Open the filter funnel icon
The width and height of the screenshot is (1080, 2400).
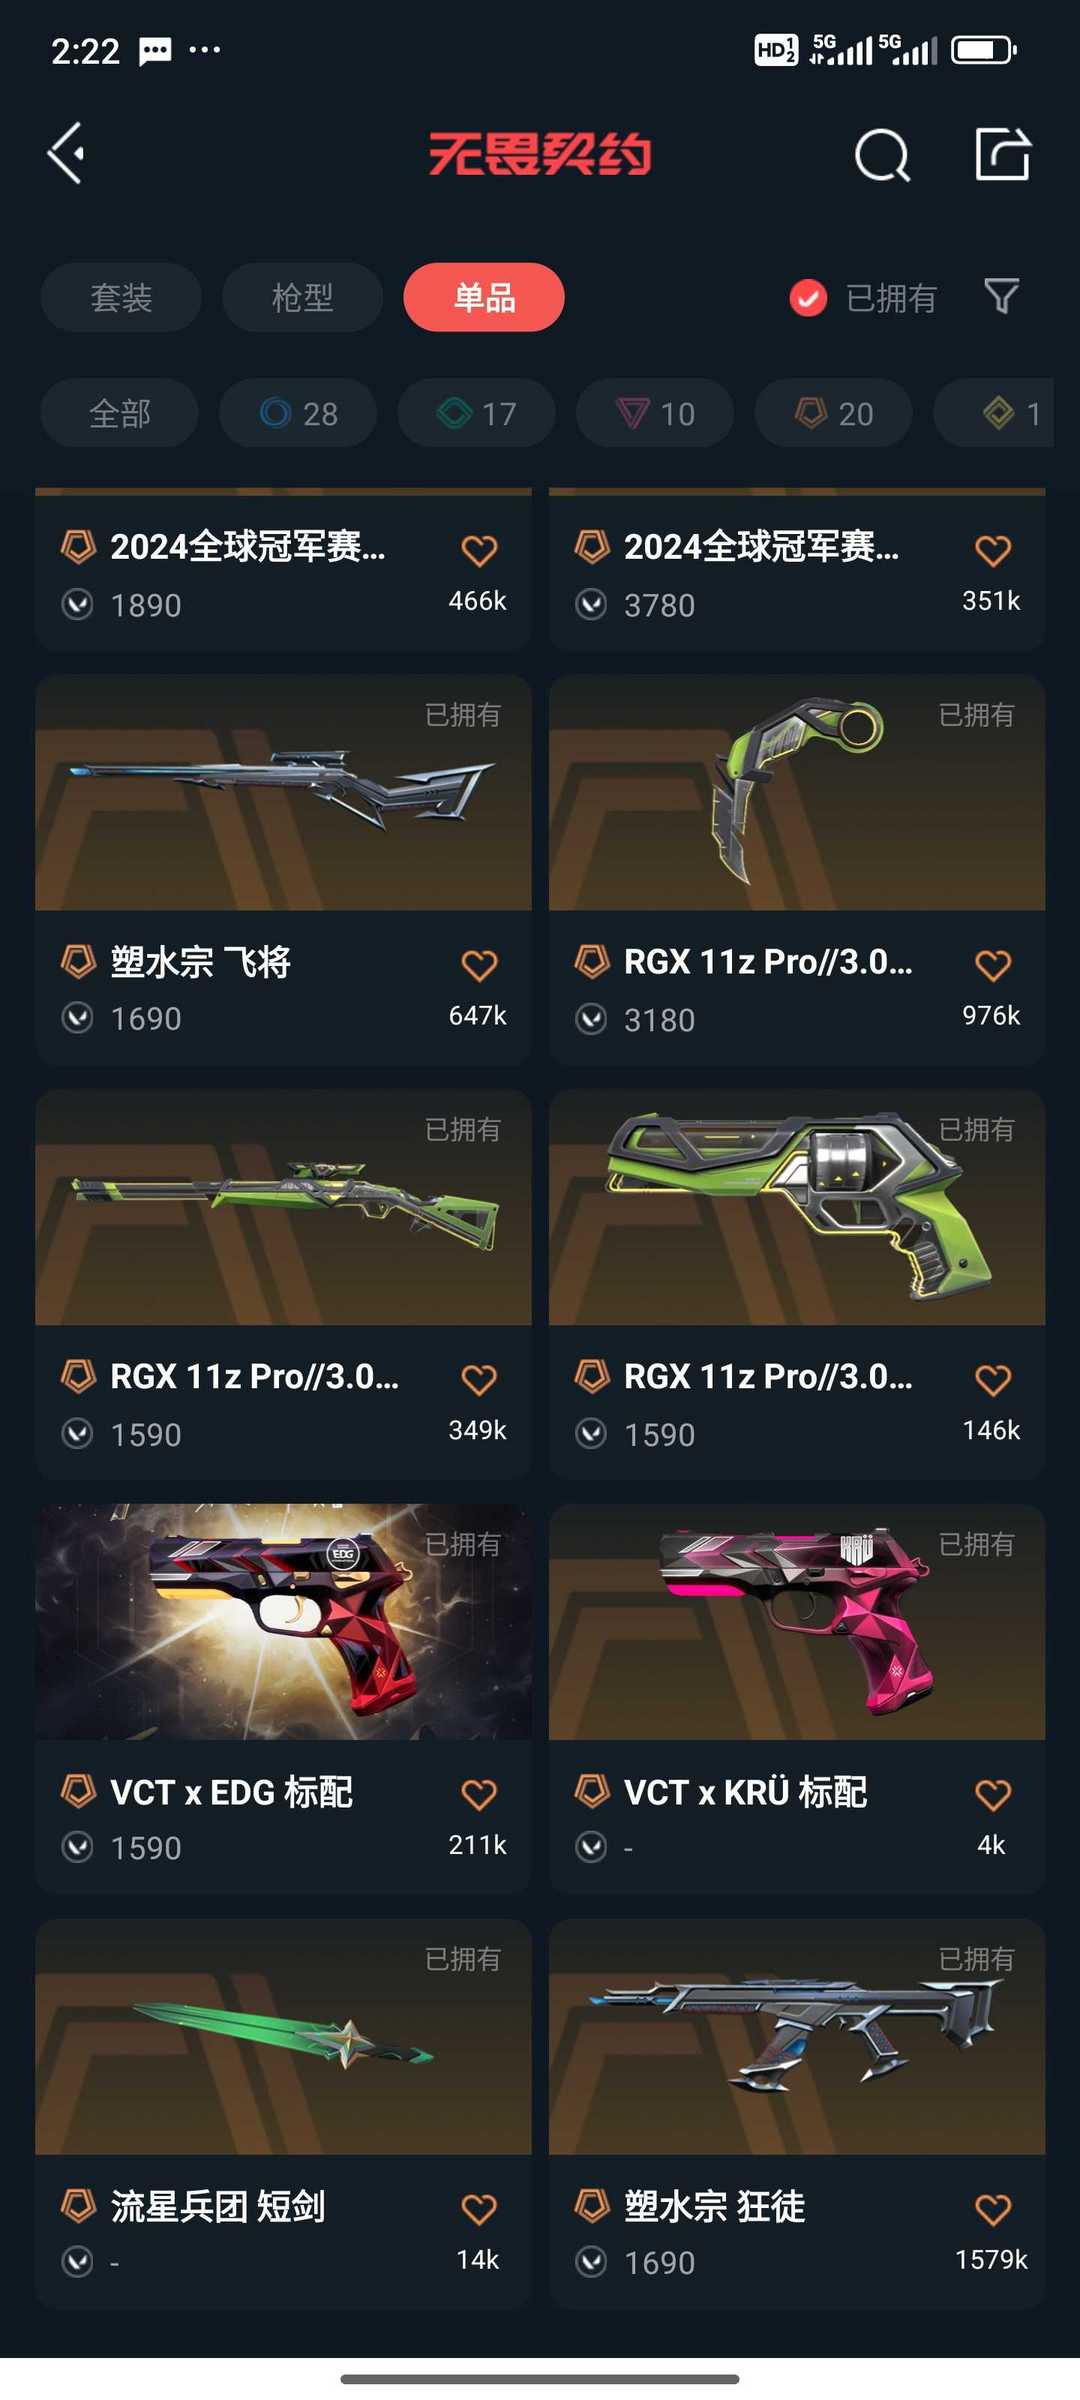1001,296
